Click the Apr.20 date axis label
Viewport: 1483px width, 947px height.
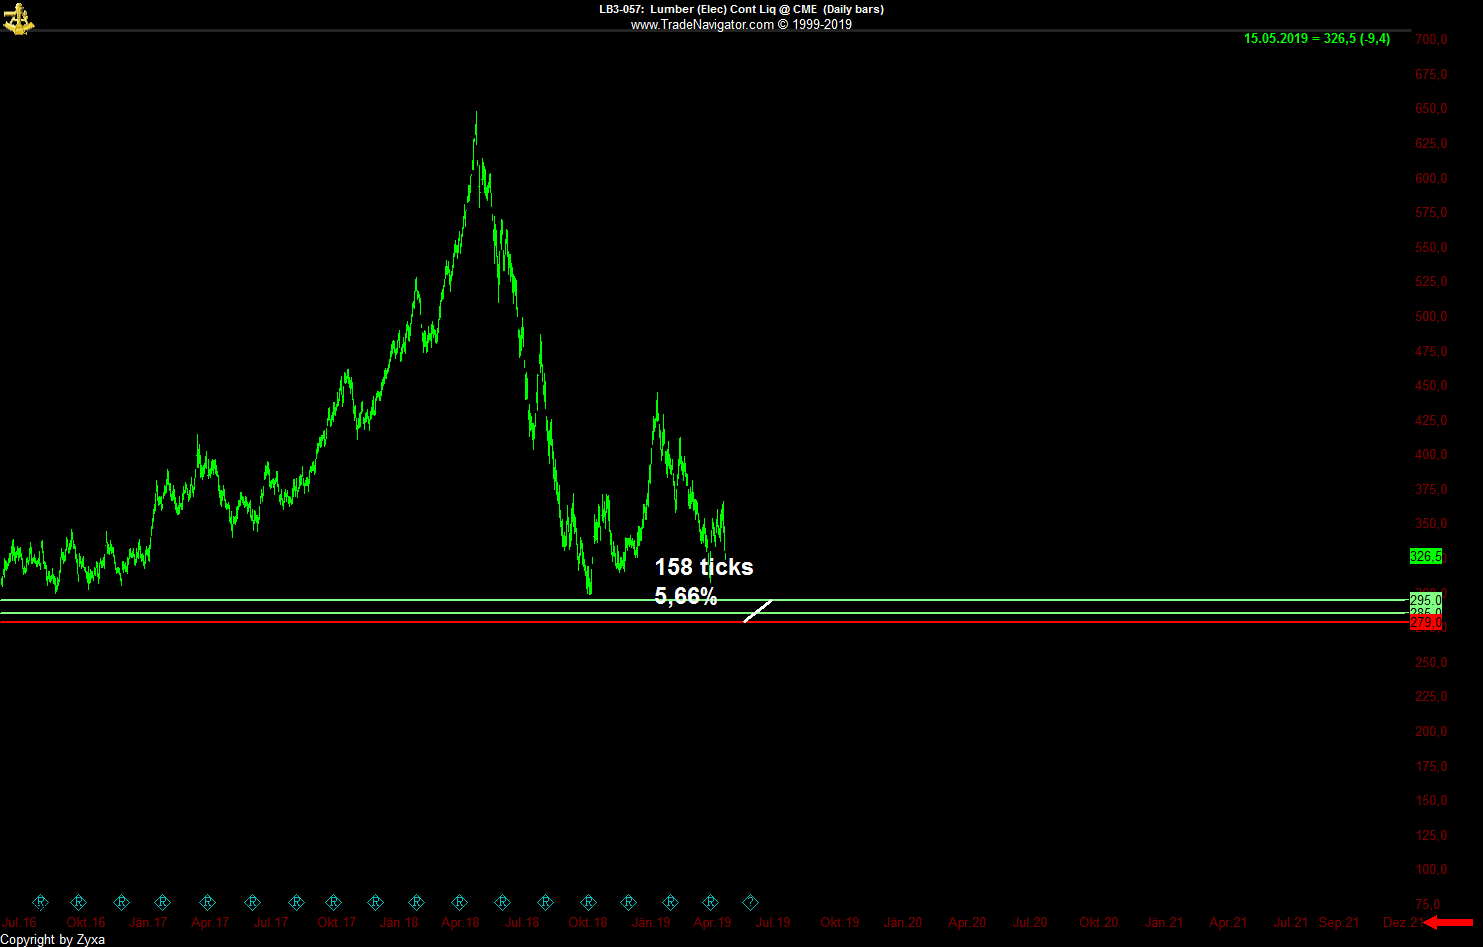click(967, 922)
